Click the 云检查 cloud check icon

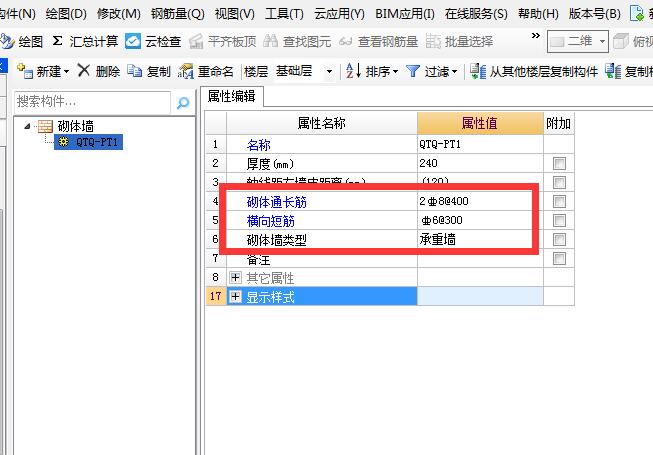click(x=133, y=41)
